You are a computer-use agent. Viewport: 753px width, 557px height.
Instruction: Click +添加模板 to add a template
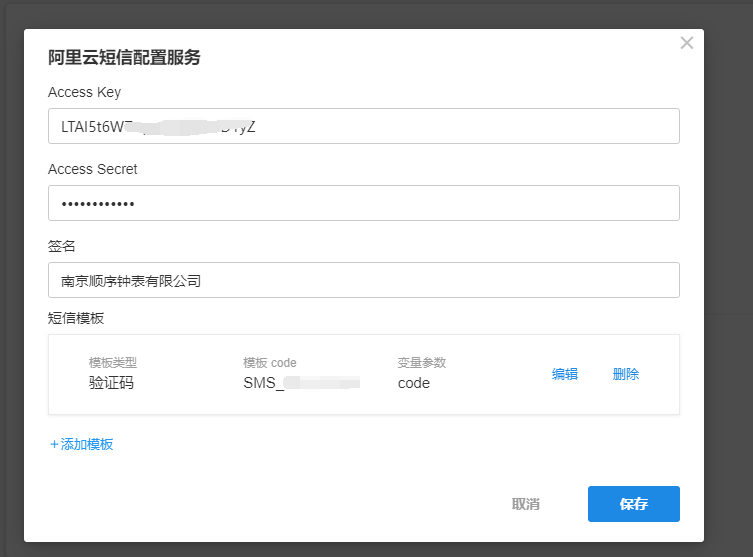click(x=81, y=444)
